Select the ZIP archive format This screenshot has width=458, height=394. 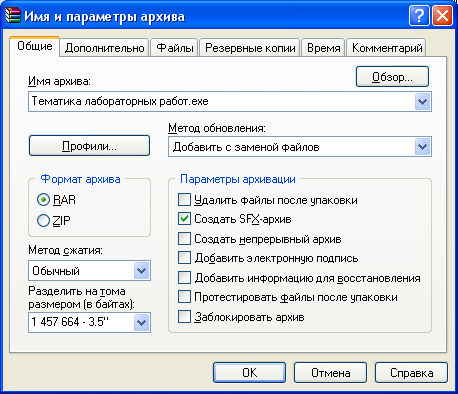pyautogui.click(x=43, y=220)
